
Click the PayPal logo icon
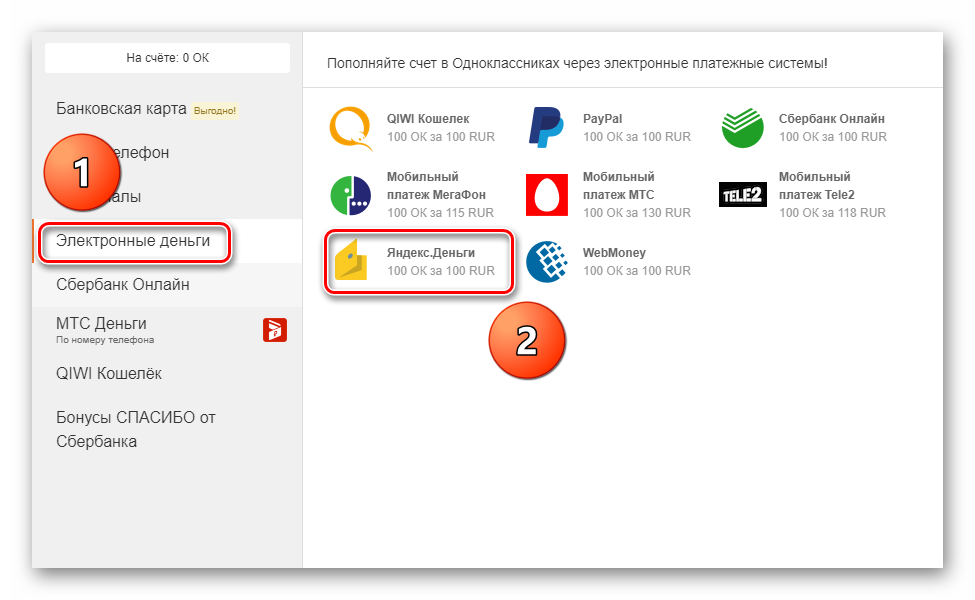(x=547, y=127)
